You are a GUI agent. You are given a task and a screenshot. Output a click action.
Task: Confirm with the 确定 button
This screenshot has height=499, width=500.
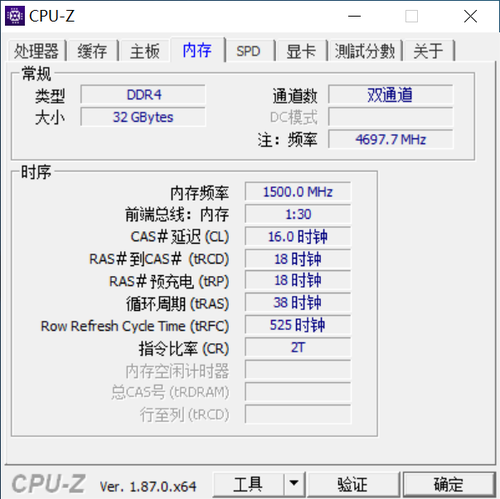click(x=449, y=484)
